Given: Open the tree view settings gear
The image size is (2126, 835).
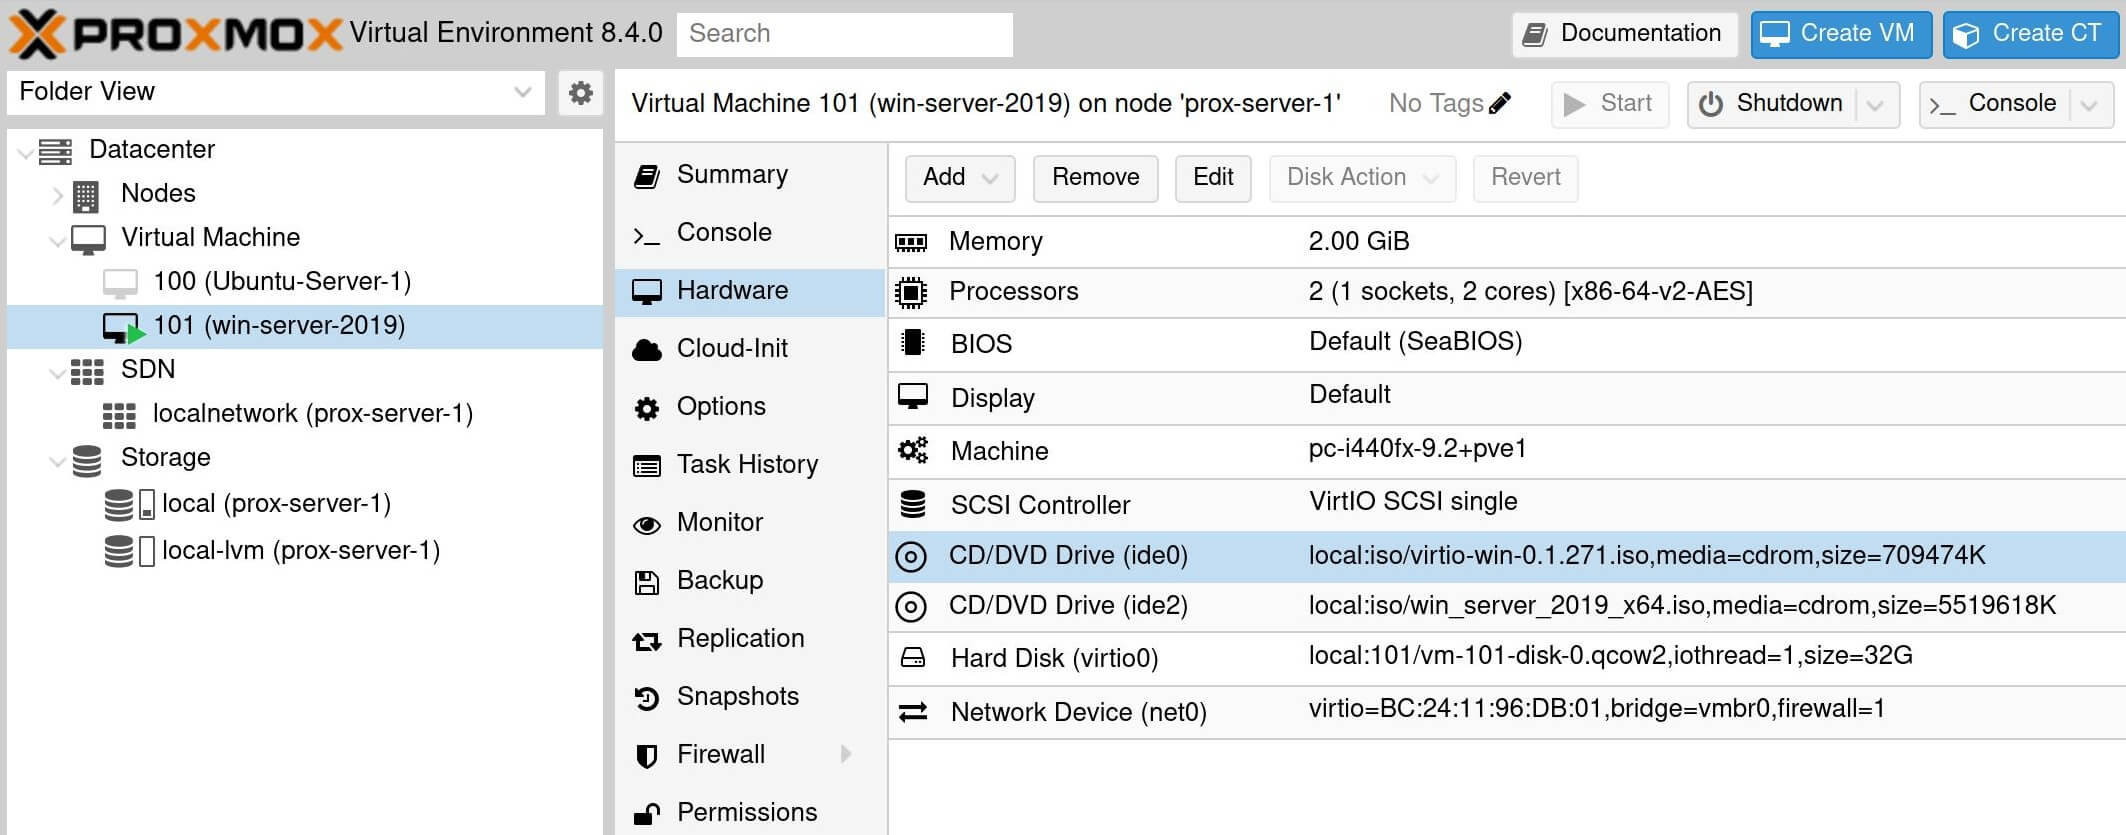Looking at the screenshot, I should (x=580, y=93).
